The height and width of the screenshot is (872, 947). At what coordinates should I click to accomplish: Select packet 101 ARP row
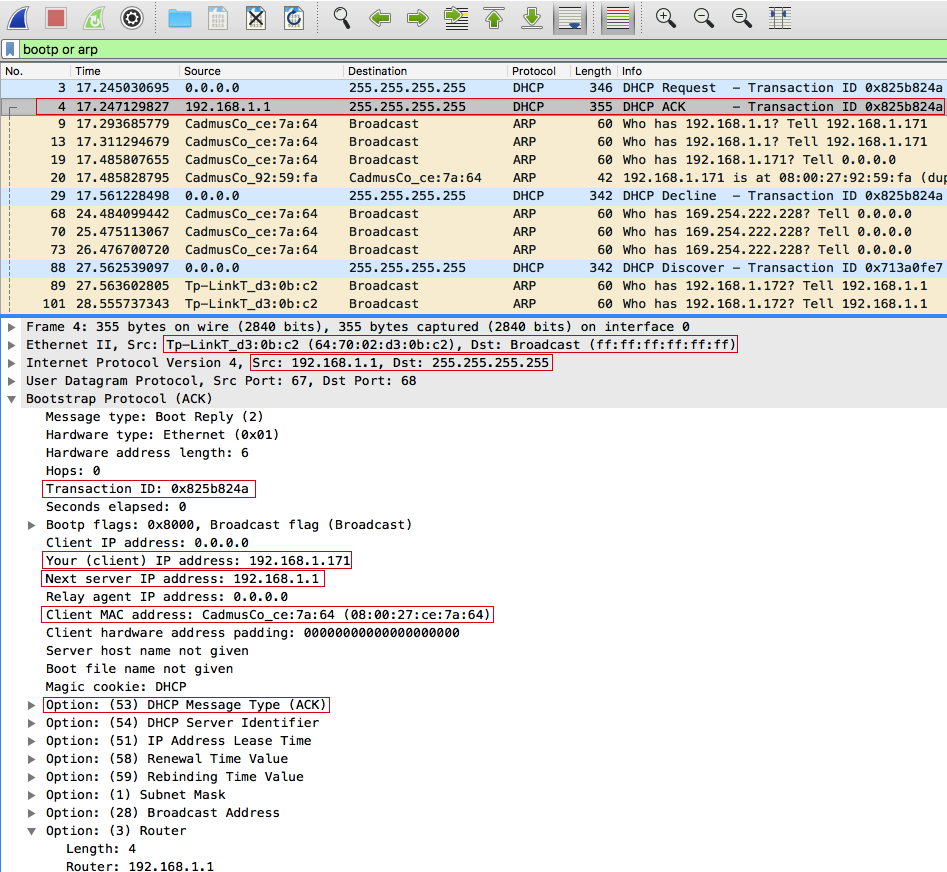click(474, 304)
